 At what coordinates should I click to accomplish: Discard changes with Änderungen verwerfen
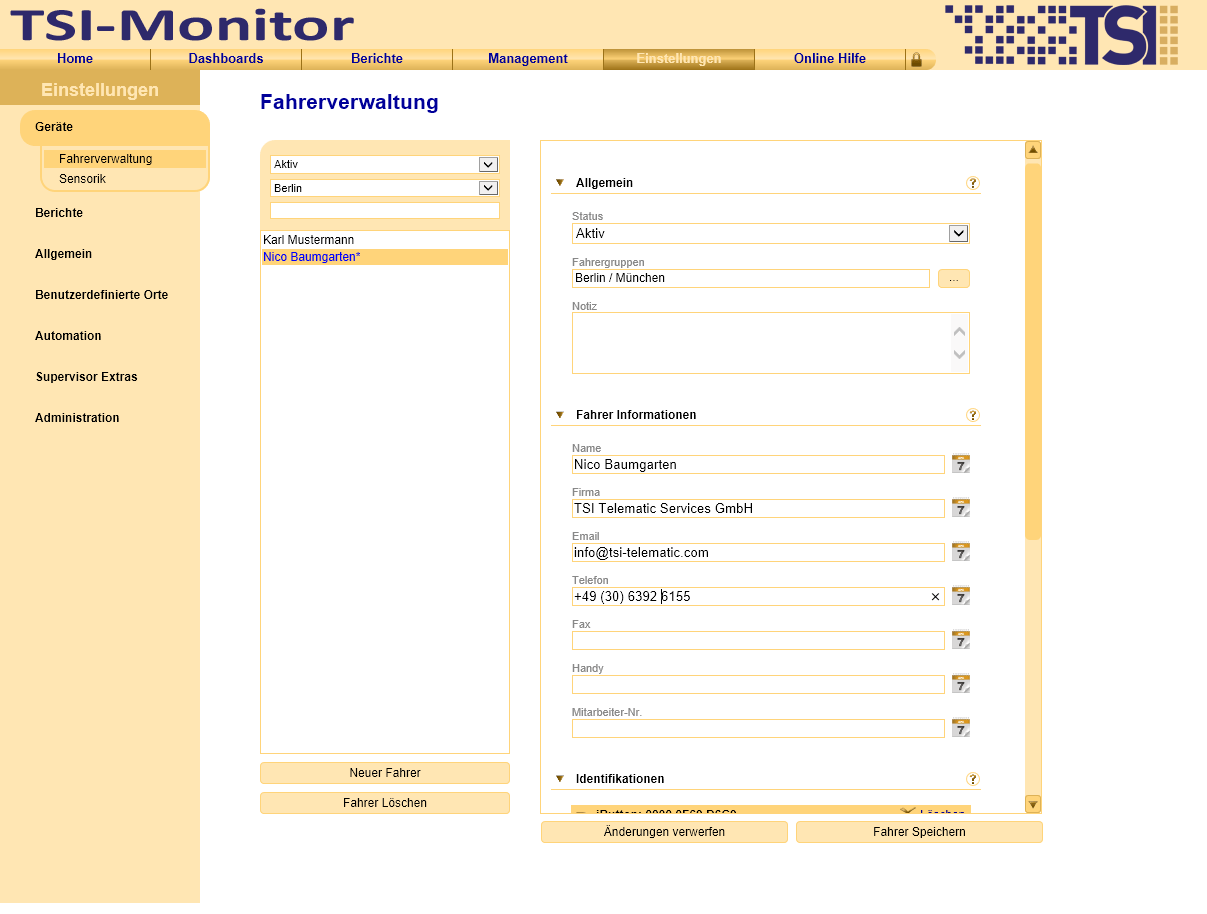pos(664,832)
